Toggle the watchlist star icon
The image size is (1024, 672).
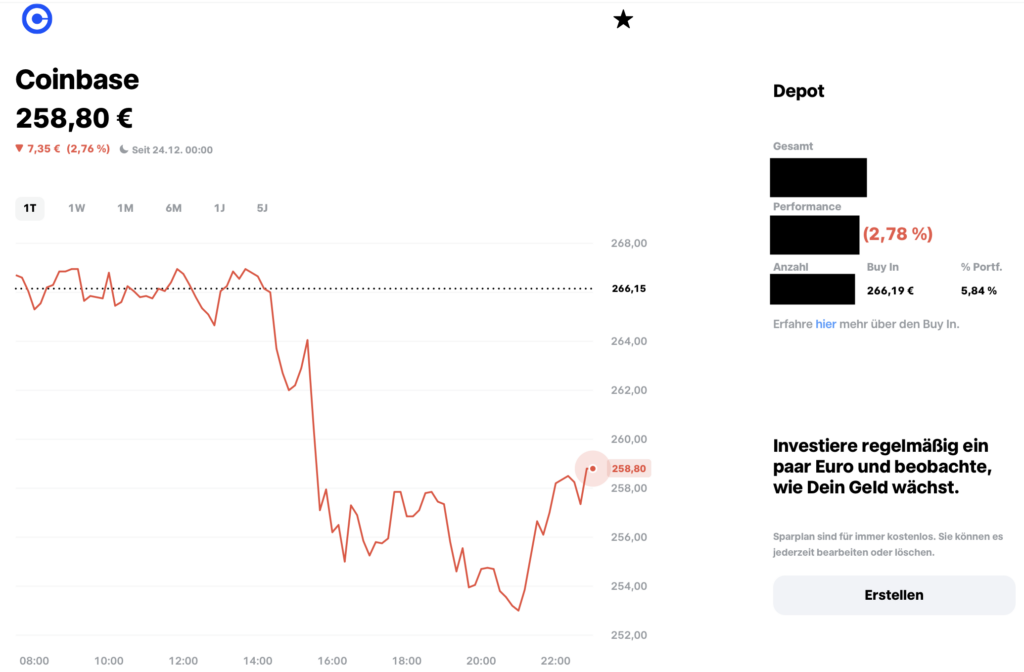coord(623,20)
